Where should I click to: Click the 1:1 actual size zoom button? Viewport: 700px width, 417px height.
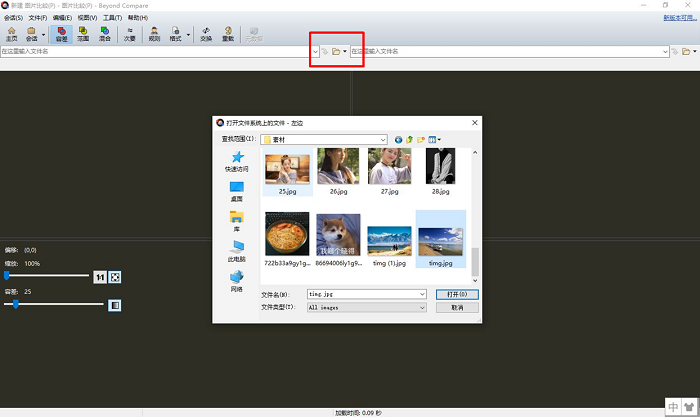coord(100,277)
